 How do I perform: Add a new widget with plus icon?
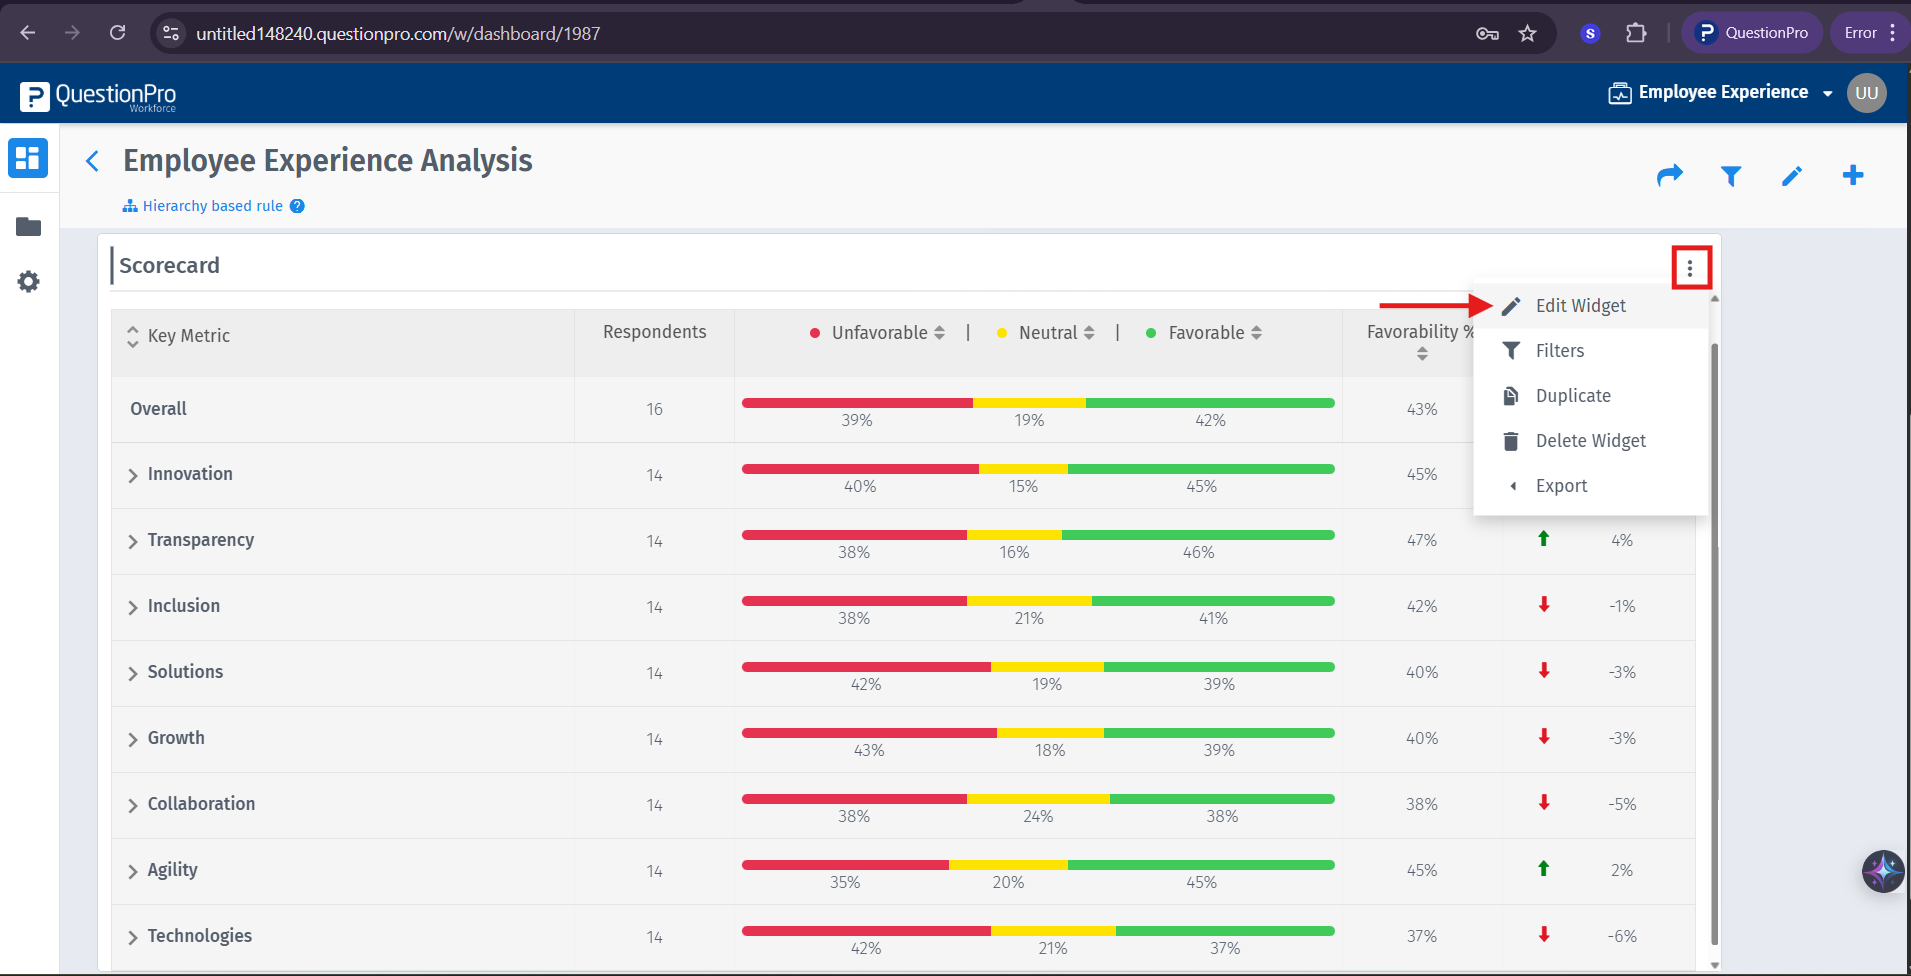[1852, 176]
